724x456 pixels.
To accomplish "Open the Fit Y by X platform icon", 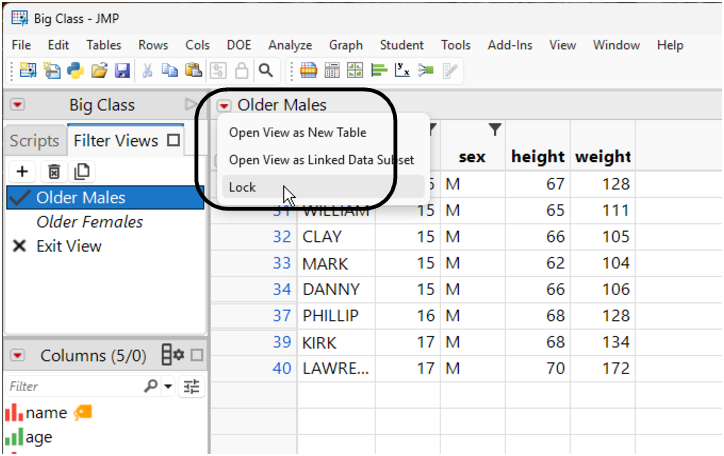I will (x=403, y=70).
